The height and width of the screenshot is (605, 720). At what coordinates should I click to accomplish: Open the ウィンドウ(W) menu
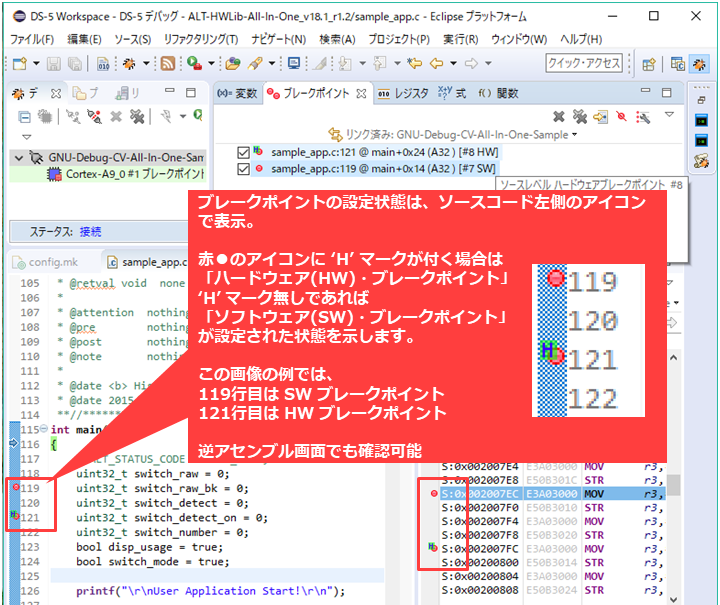pos(519,39)
